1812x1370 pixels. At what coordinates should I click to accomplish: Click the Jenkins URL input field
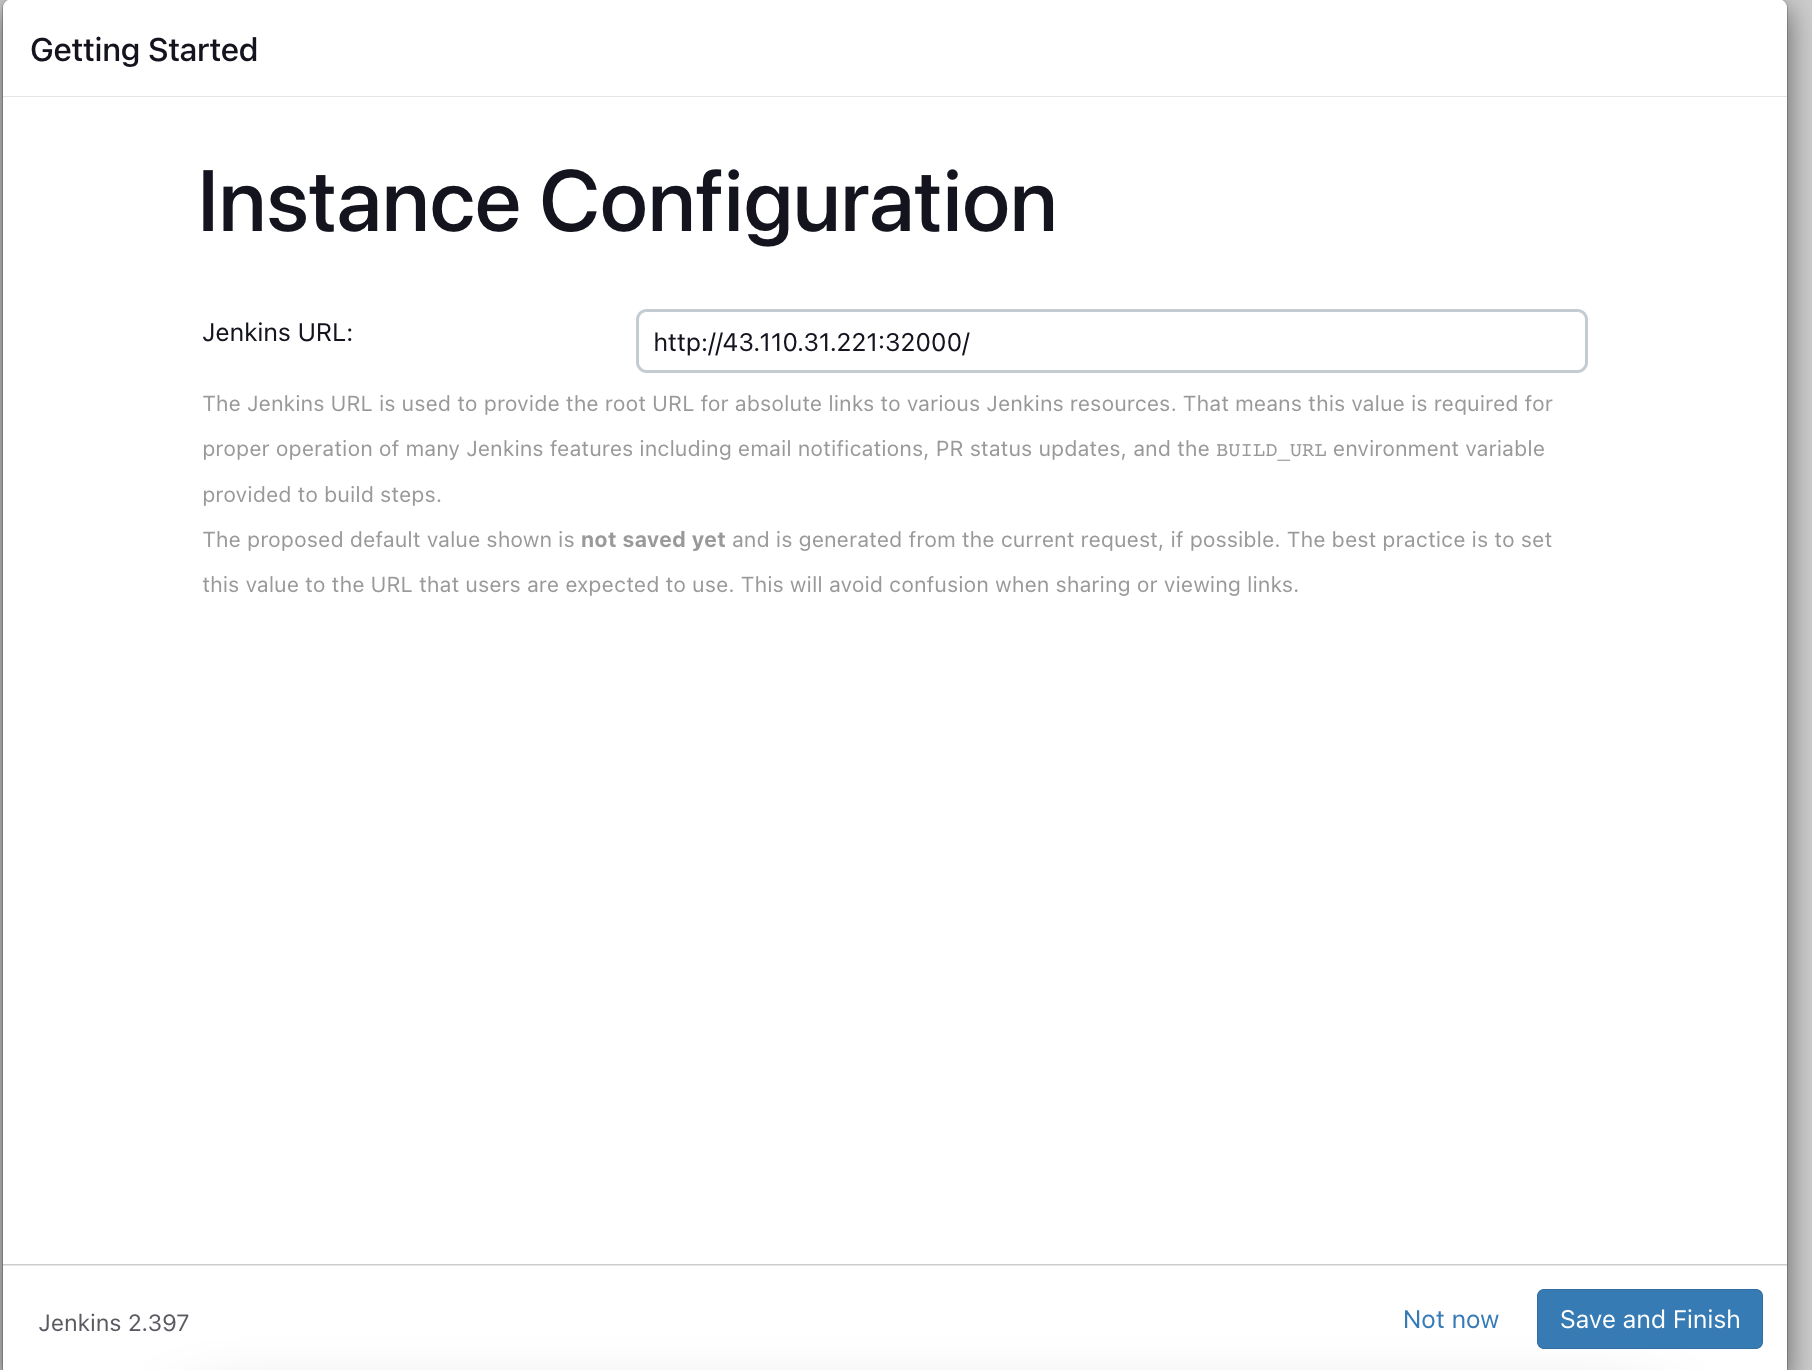pyautogui.click(x=1110, y=342)
